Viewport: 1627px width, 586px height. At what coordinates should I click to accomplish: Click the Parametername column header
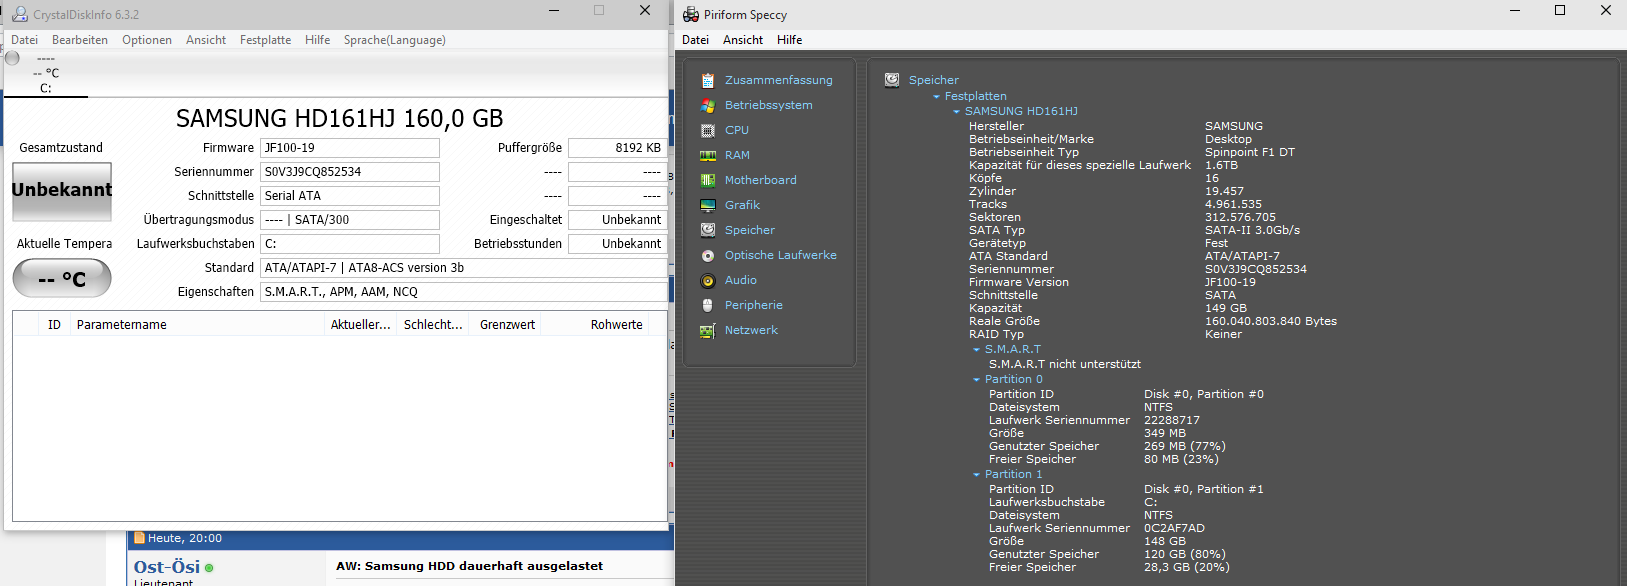pyautogui.click(x=198, y=325)
